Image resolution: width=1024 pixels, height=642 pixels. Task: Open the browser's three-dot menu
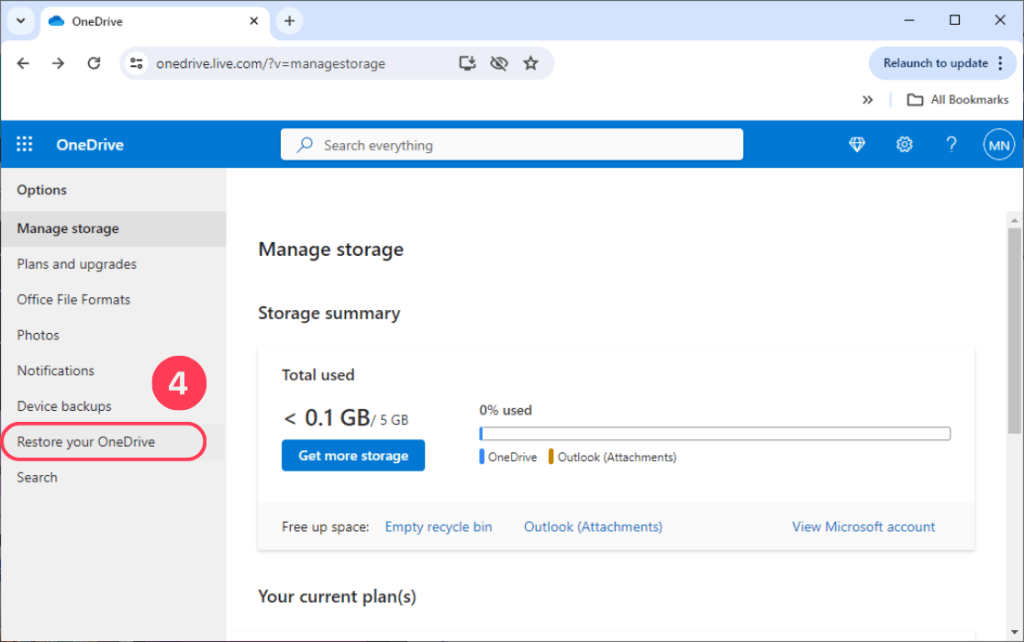998,63
